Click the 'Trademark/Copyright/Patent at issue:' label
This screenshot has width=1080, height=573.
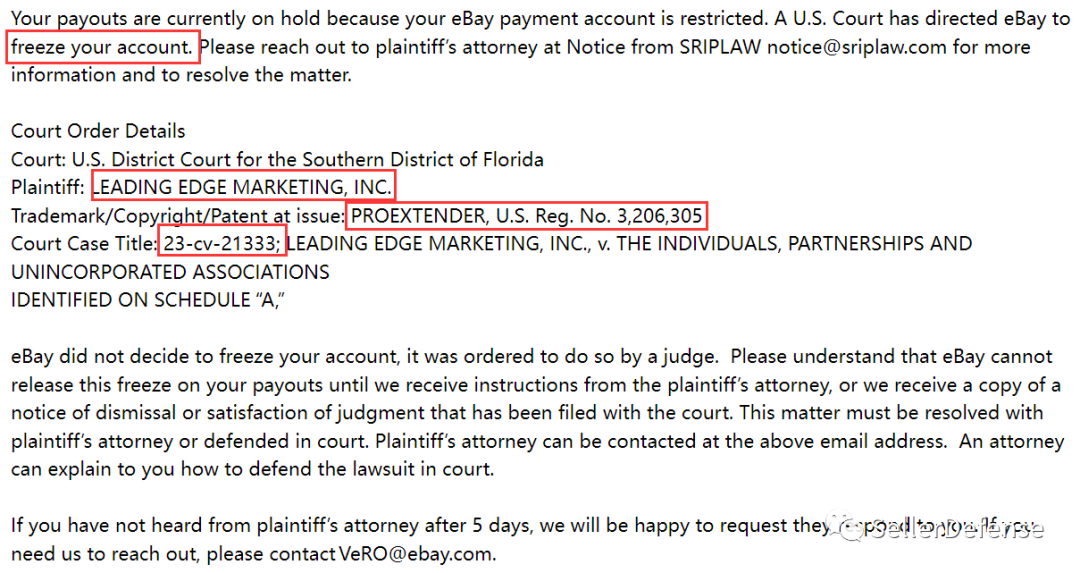[x=178, y=216]
